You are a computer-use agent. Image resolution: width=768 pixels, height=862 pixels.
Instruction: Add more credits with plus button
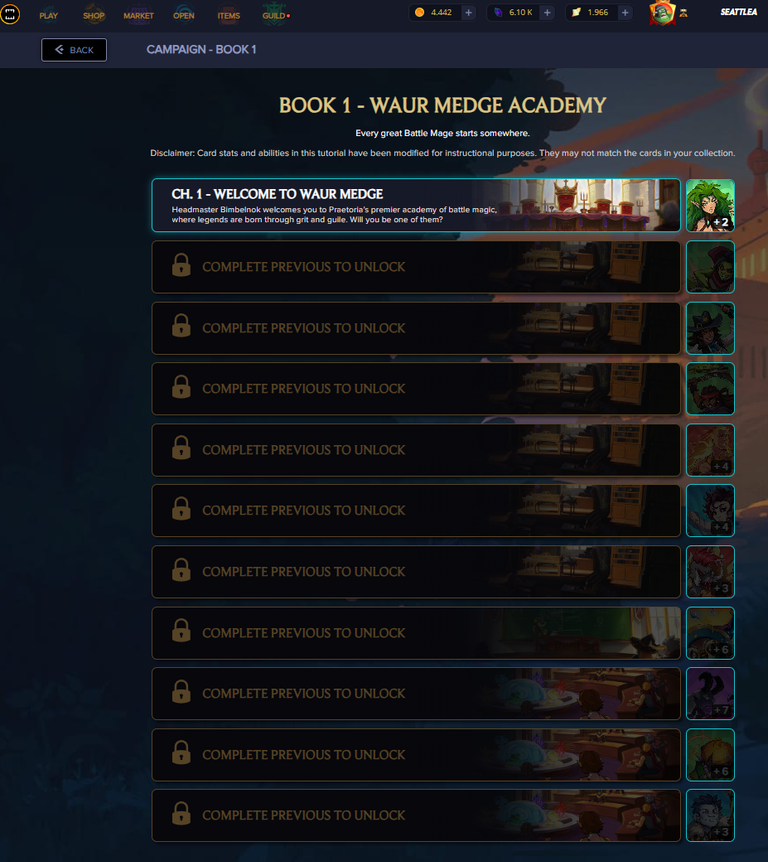coord(468,13)
